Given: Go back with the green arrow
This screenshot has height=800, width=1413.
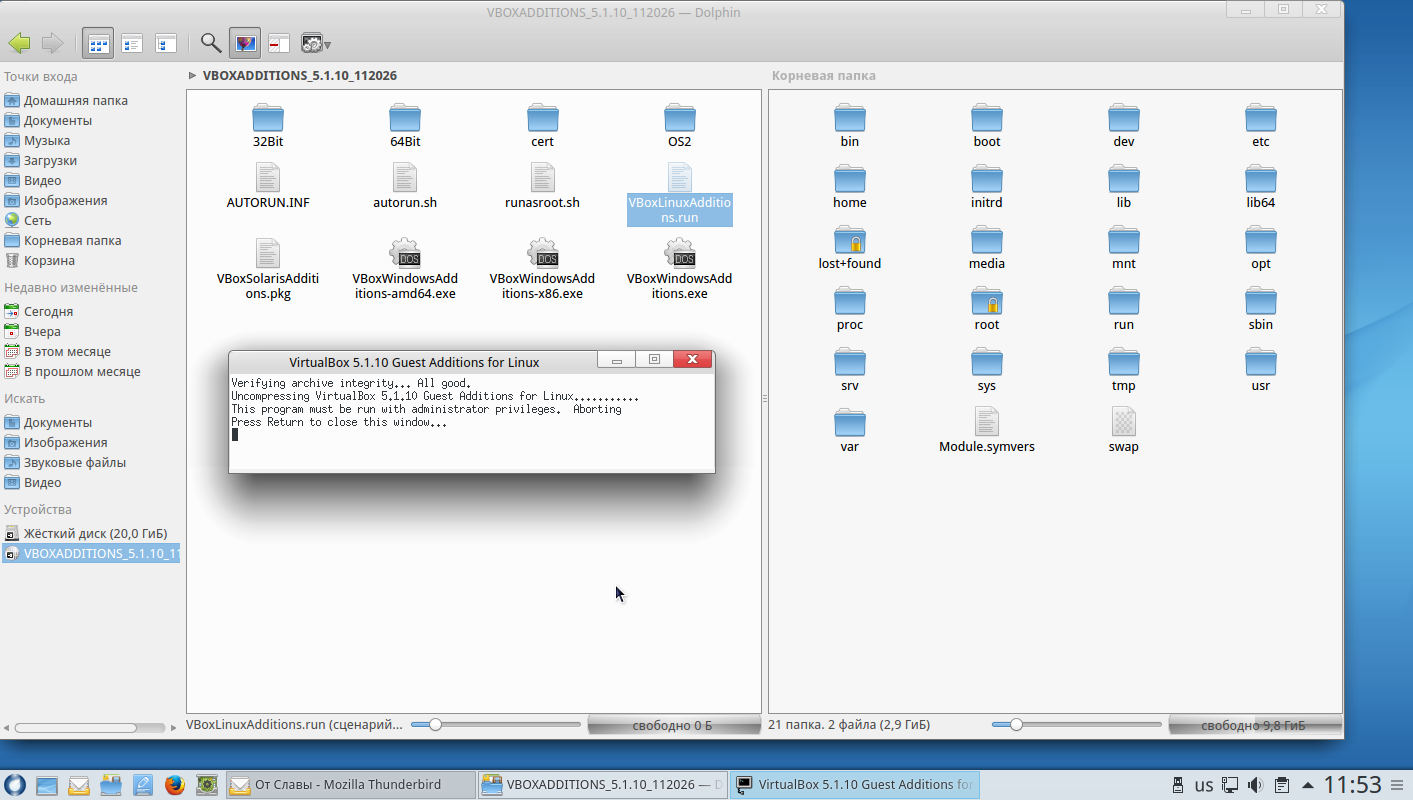Looking at the screenshot, I should pos(19,43).
